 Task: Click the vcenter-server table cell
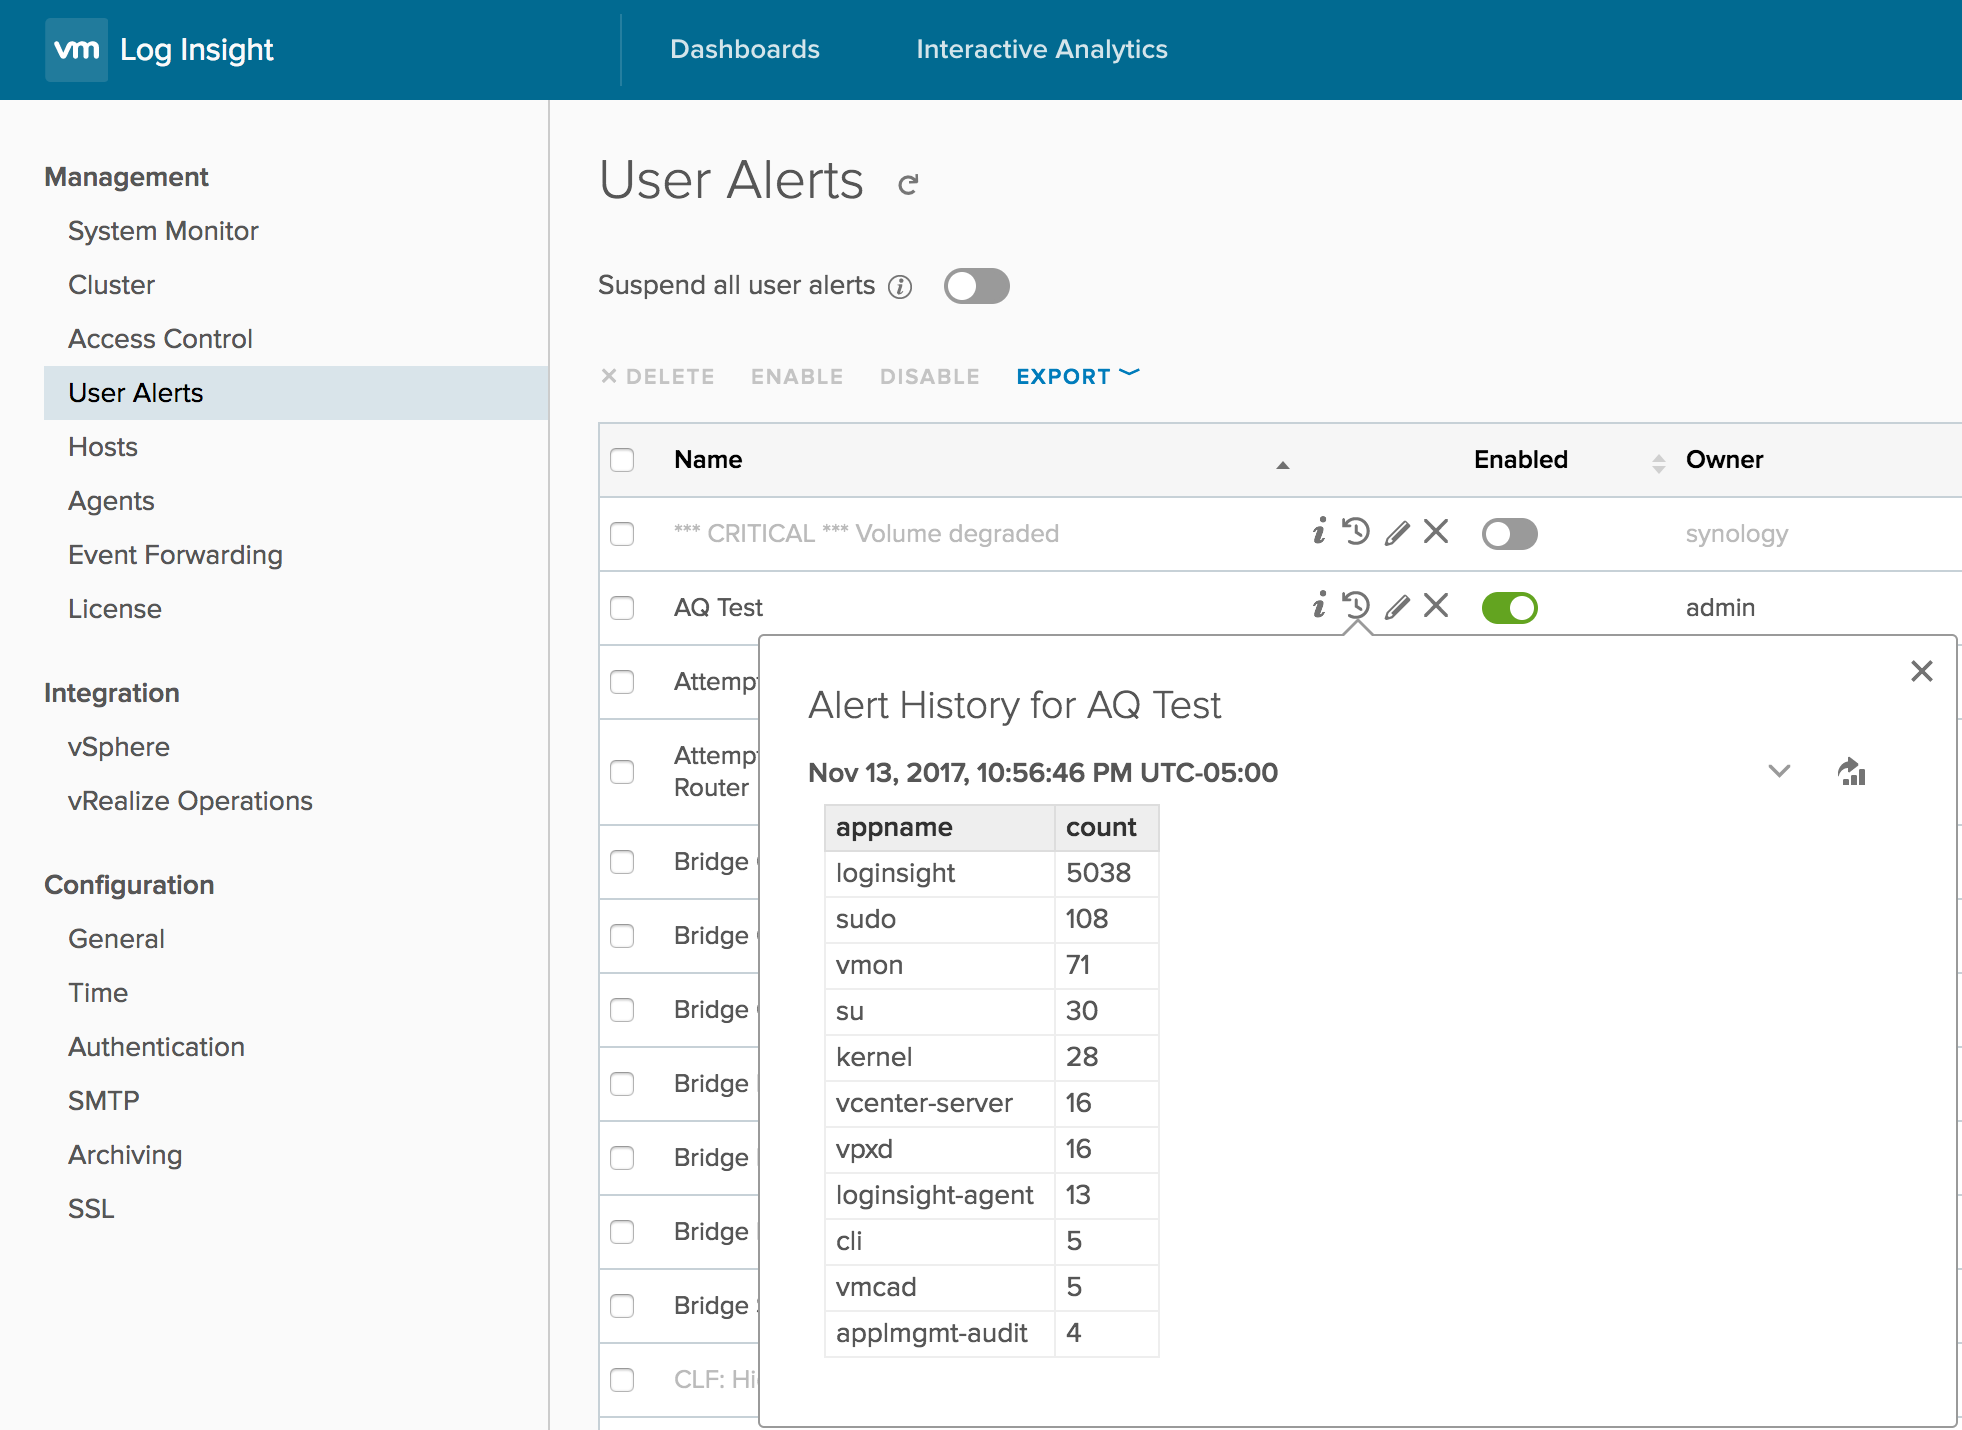939,1104
